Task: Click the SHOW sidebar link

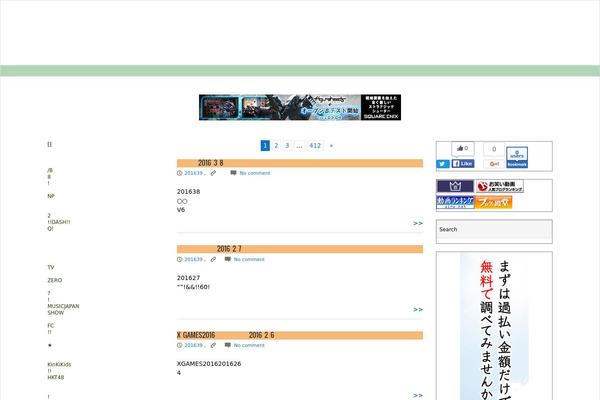Action: (x=55, y=313)
